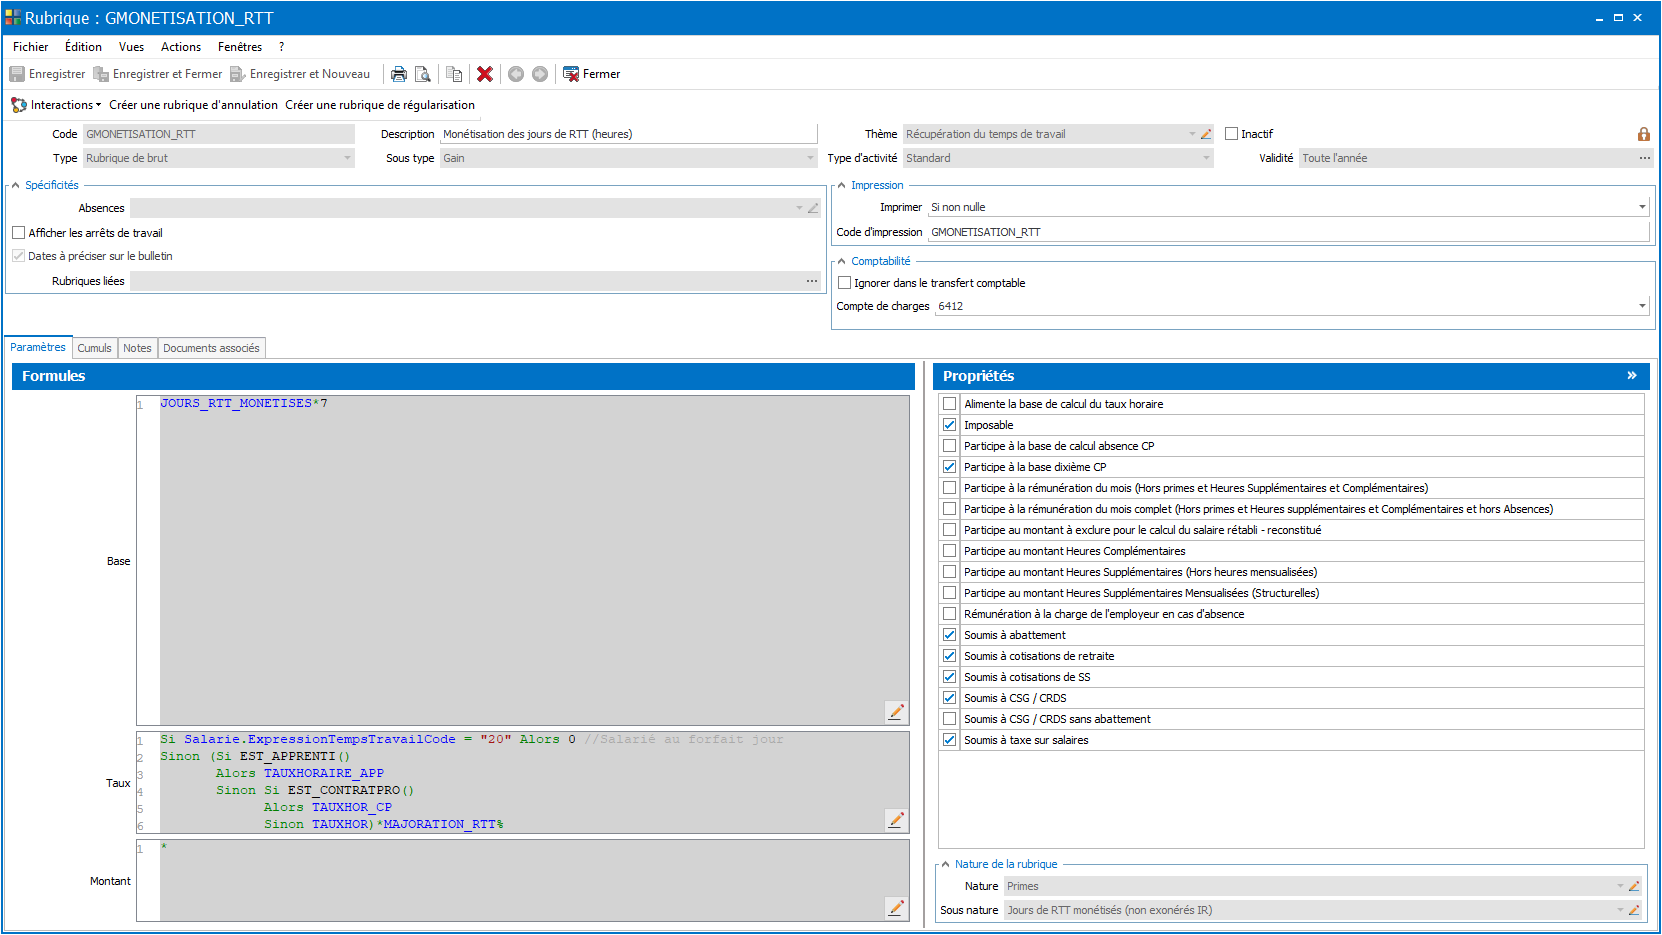
Task: Open the Fichier menu
Action: [31, 47]
